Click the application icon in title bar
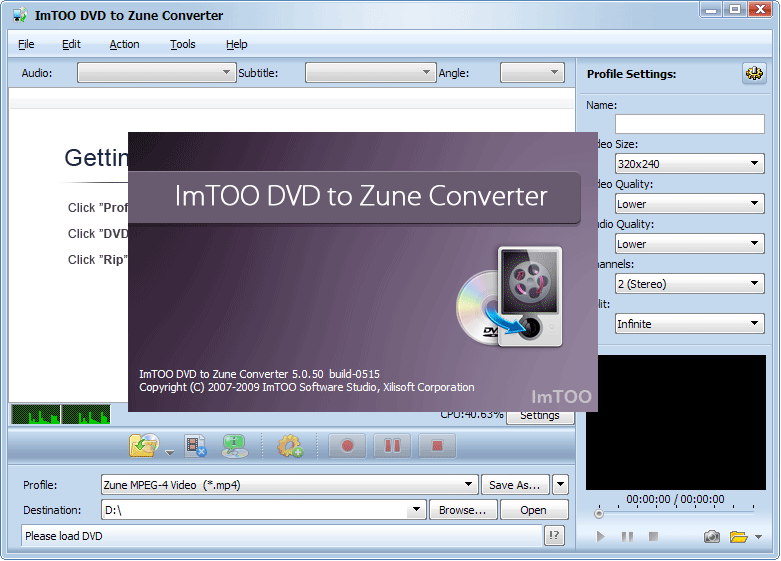The image size is (781, 561). pos(20,15)
